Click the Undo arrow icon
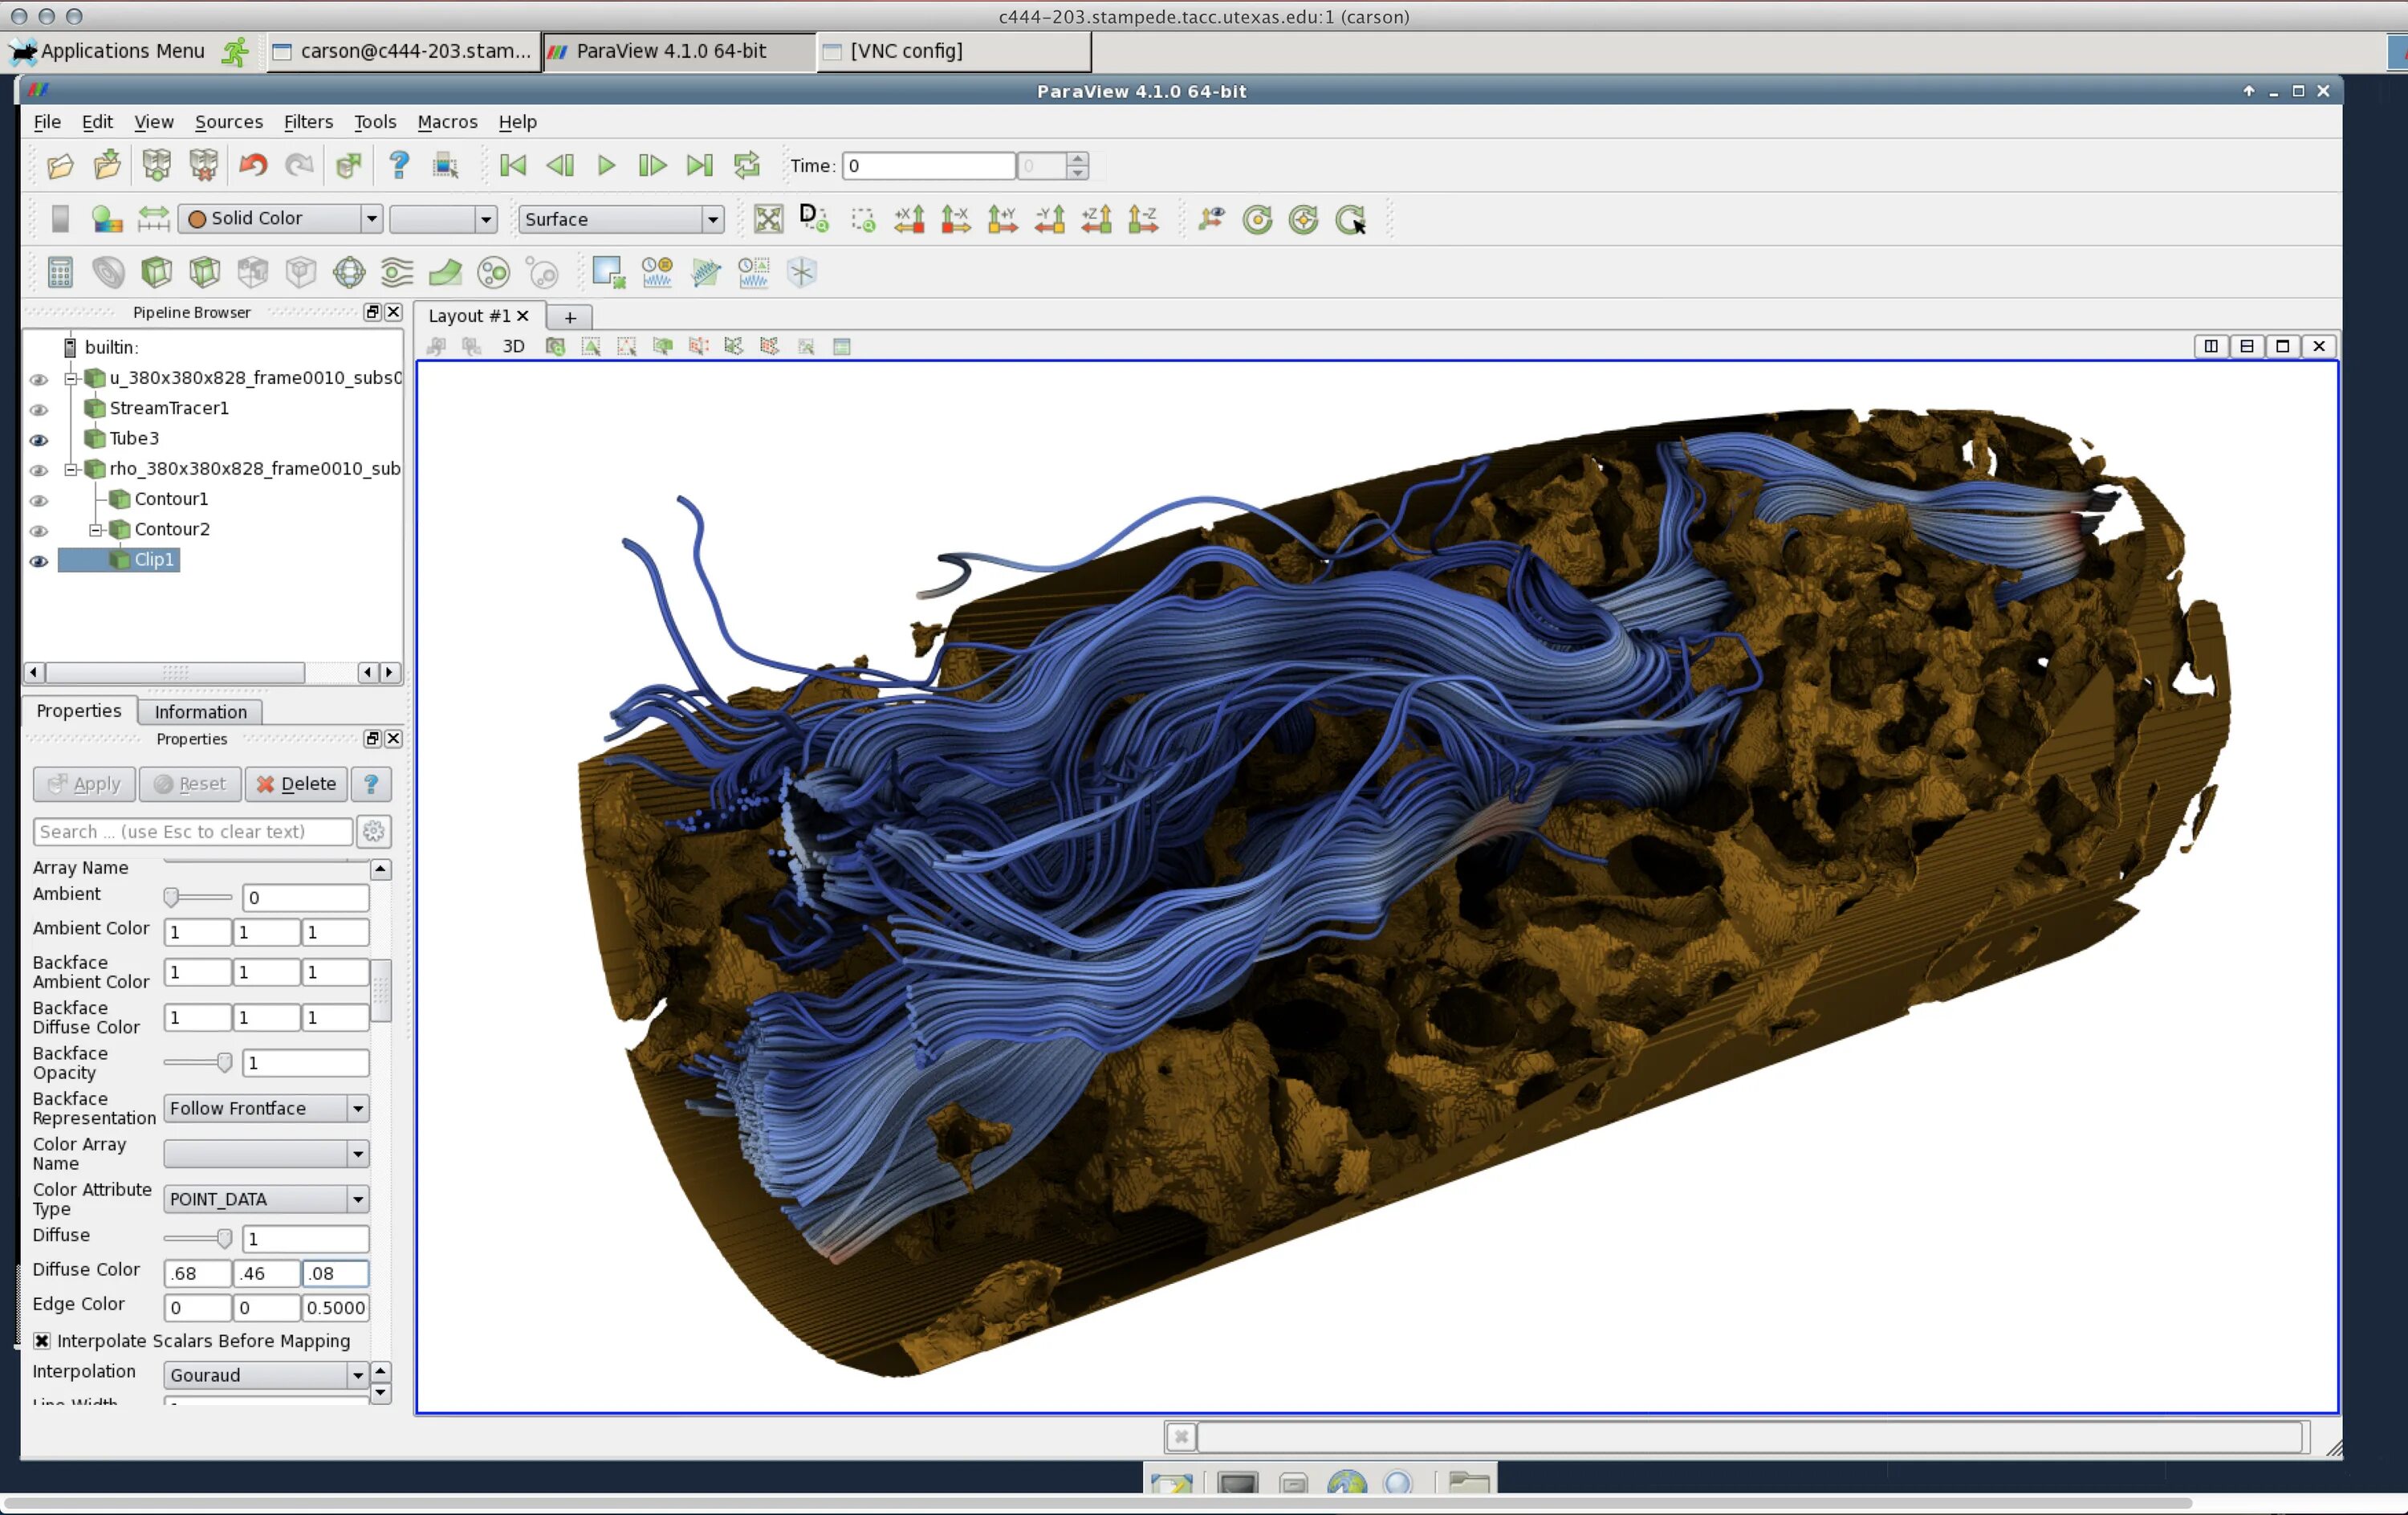This screenshot has height=1515, width=2408. pyautogui.click(x=253, y=166)
